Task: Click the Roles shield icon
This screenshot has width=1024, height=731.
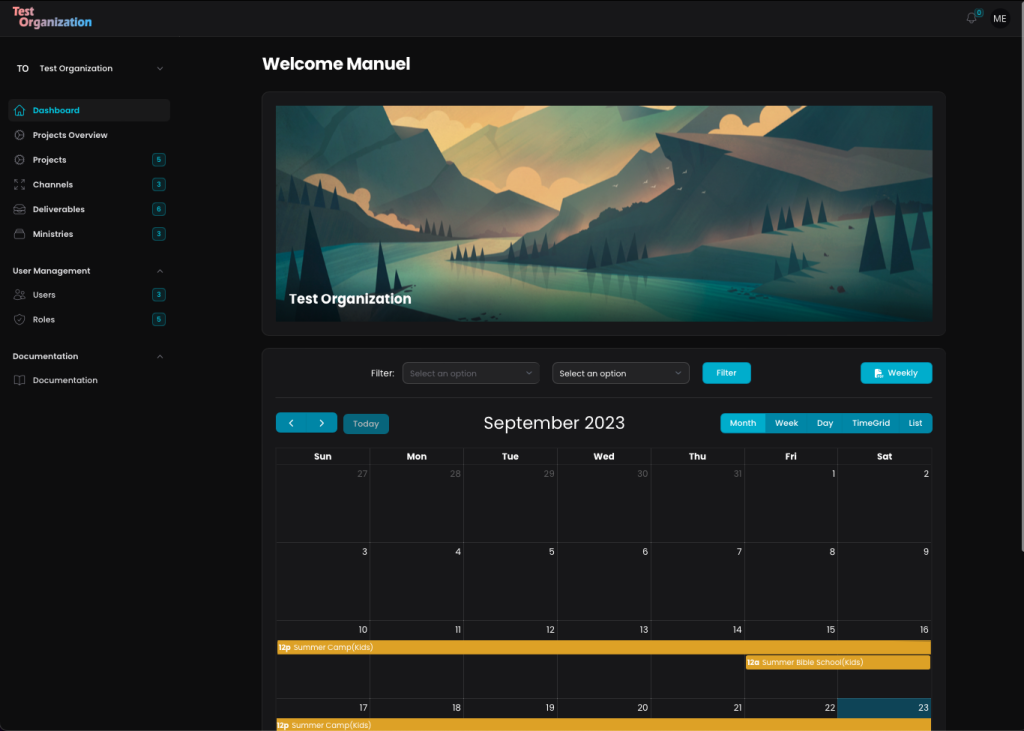Action: coord(20,320)
